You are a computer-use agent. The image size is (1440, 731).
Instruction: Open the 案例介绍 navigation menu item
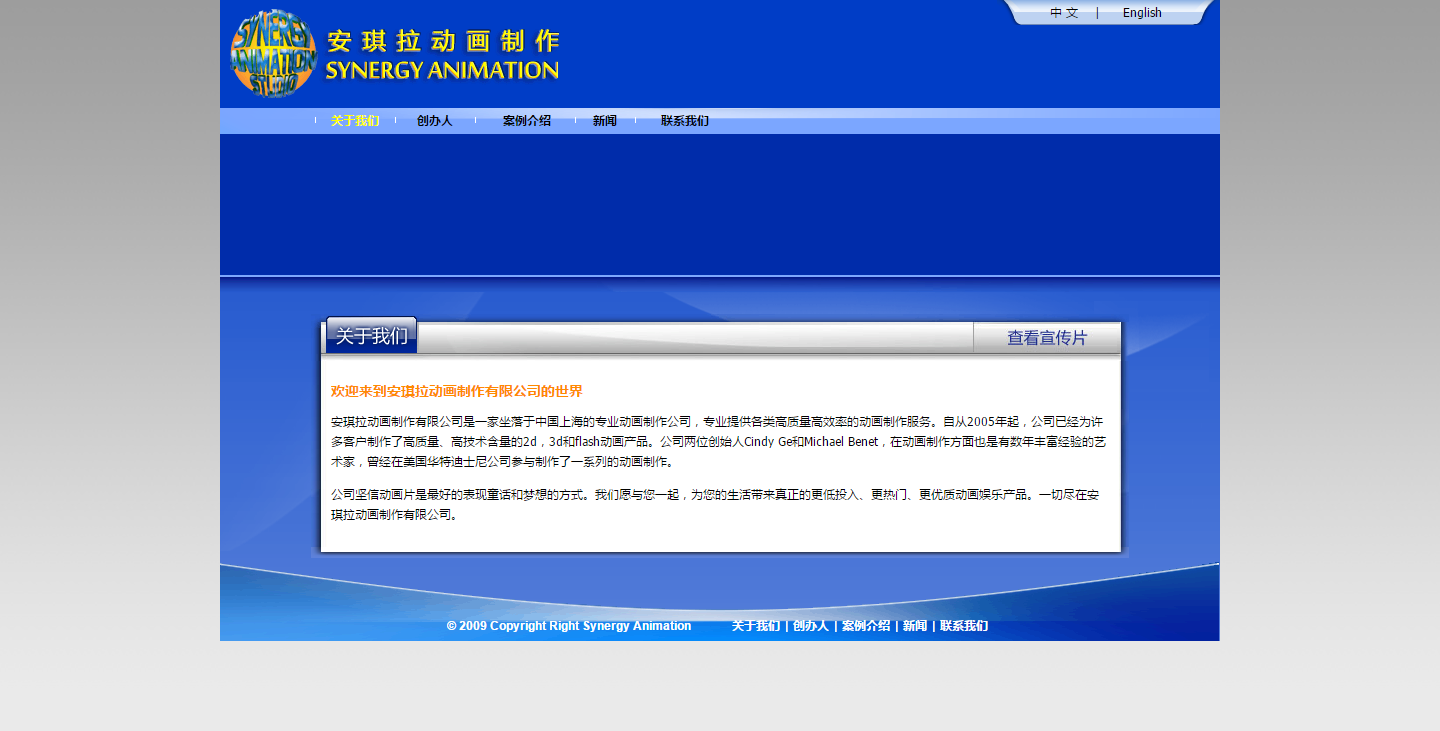point(527,121)
